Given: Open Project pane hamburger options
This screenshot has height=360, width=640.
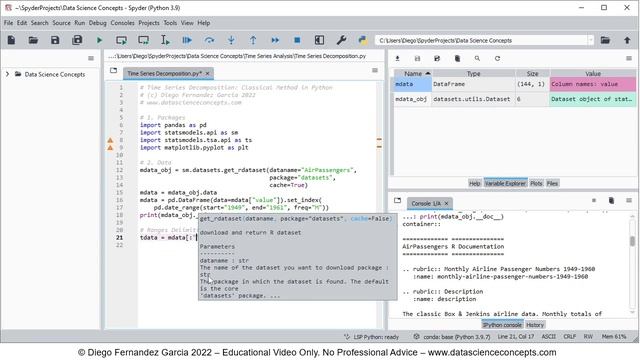Looking at the screenshot, I should click(x=91, y=58).
